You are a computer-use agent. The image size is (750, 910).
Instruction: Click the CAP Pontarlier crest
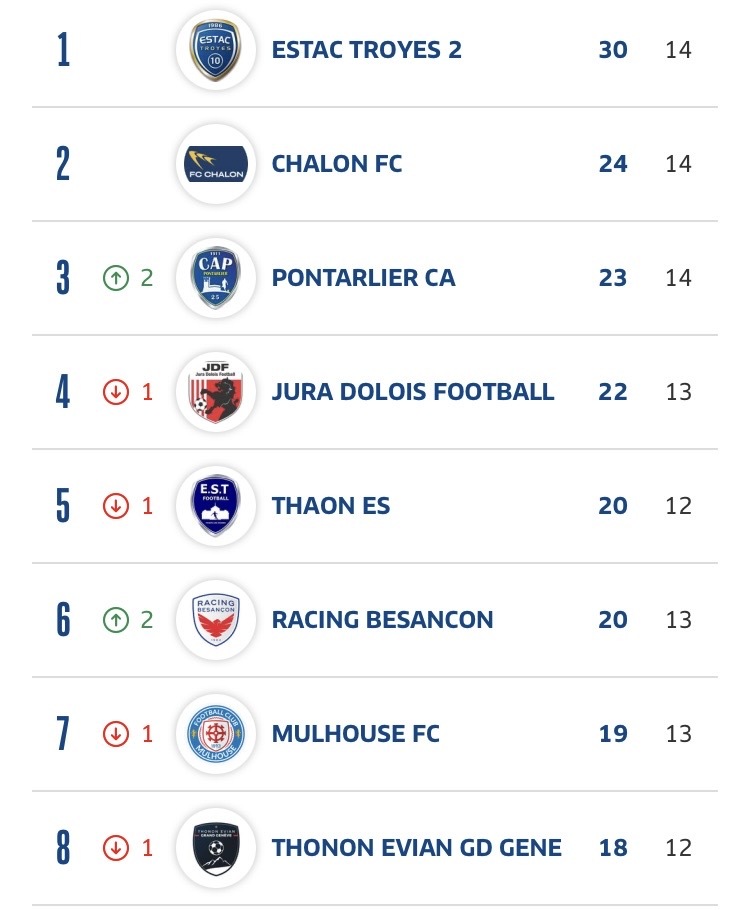pyautogui.click(x=216, y=277)
